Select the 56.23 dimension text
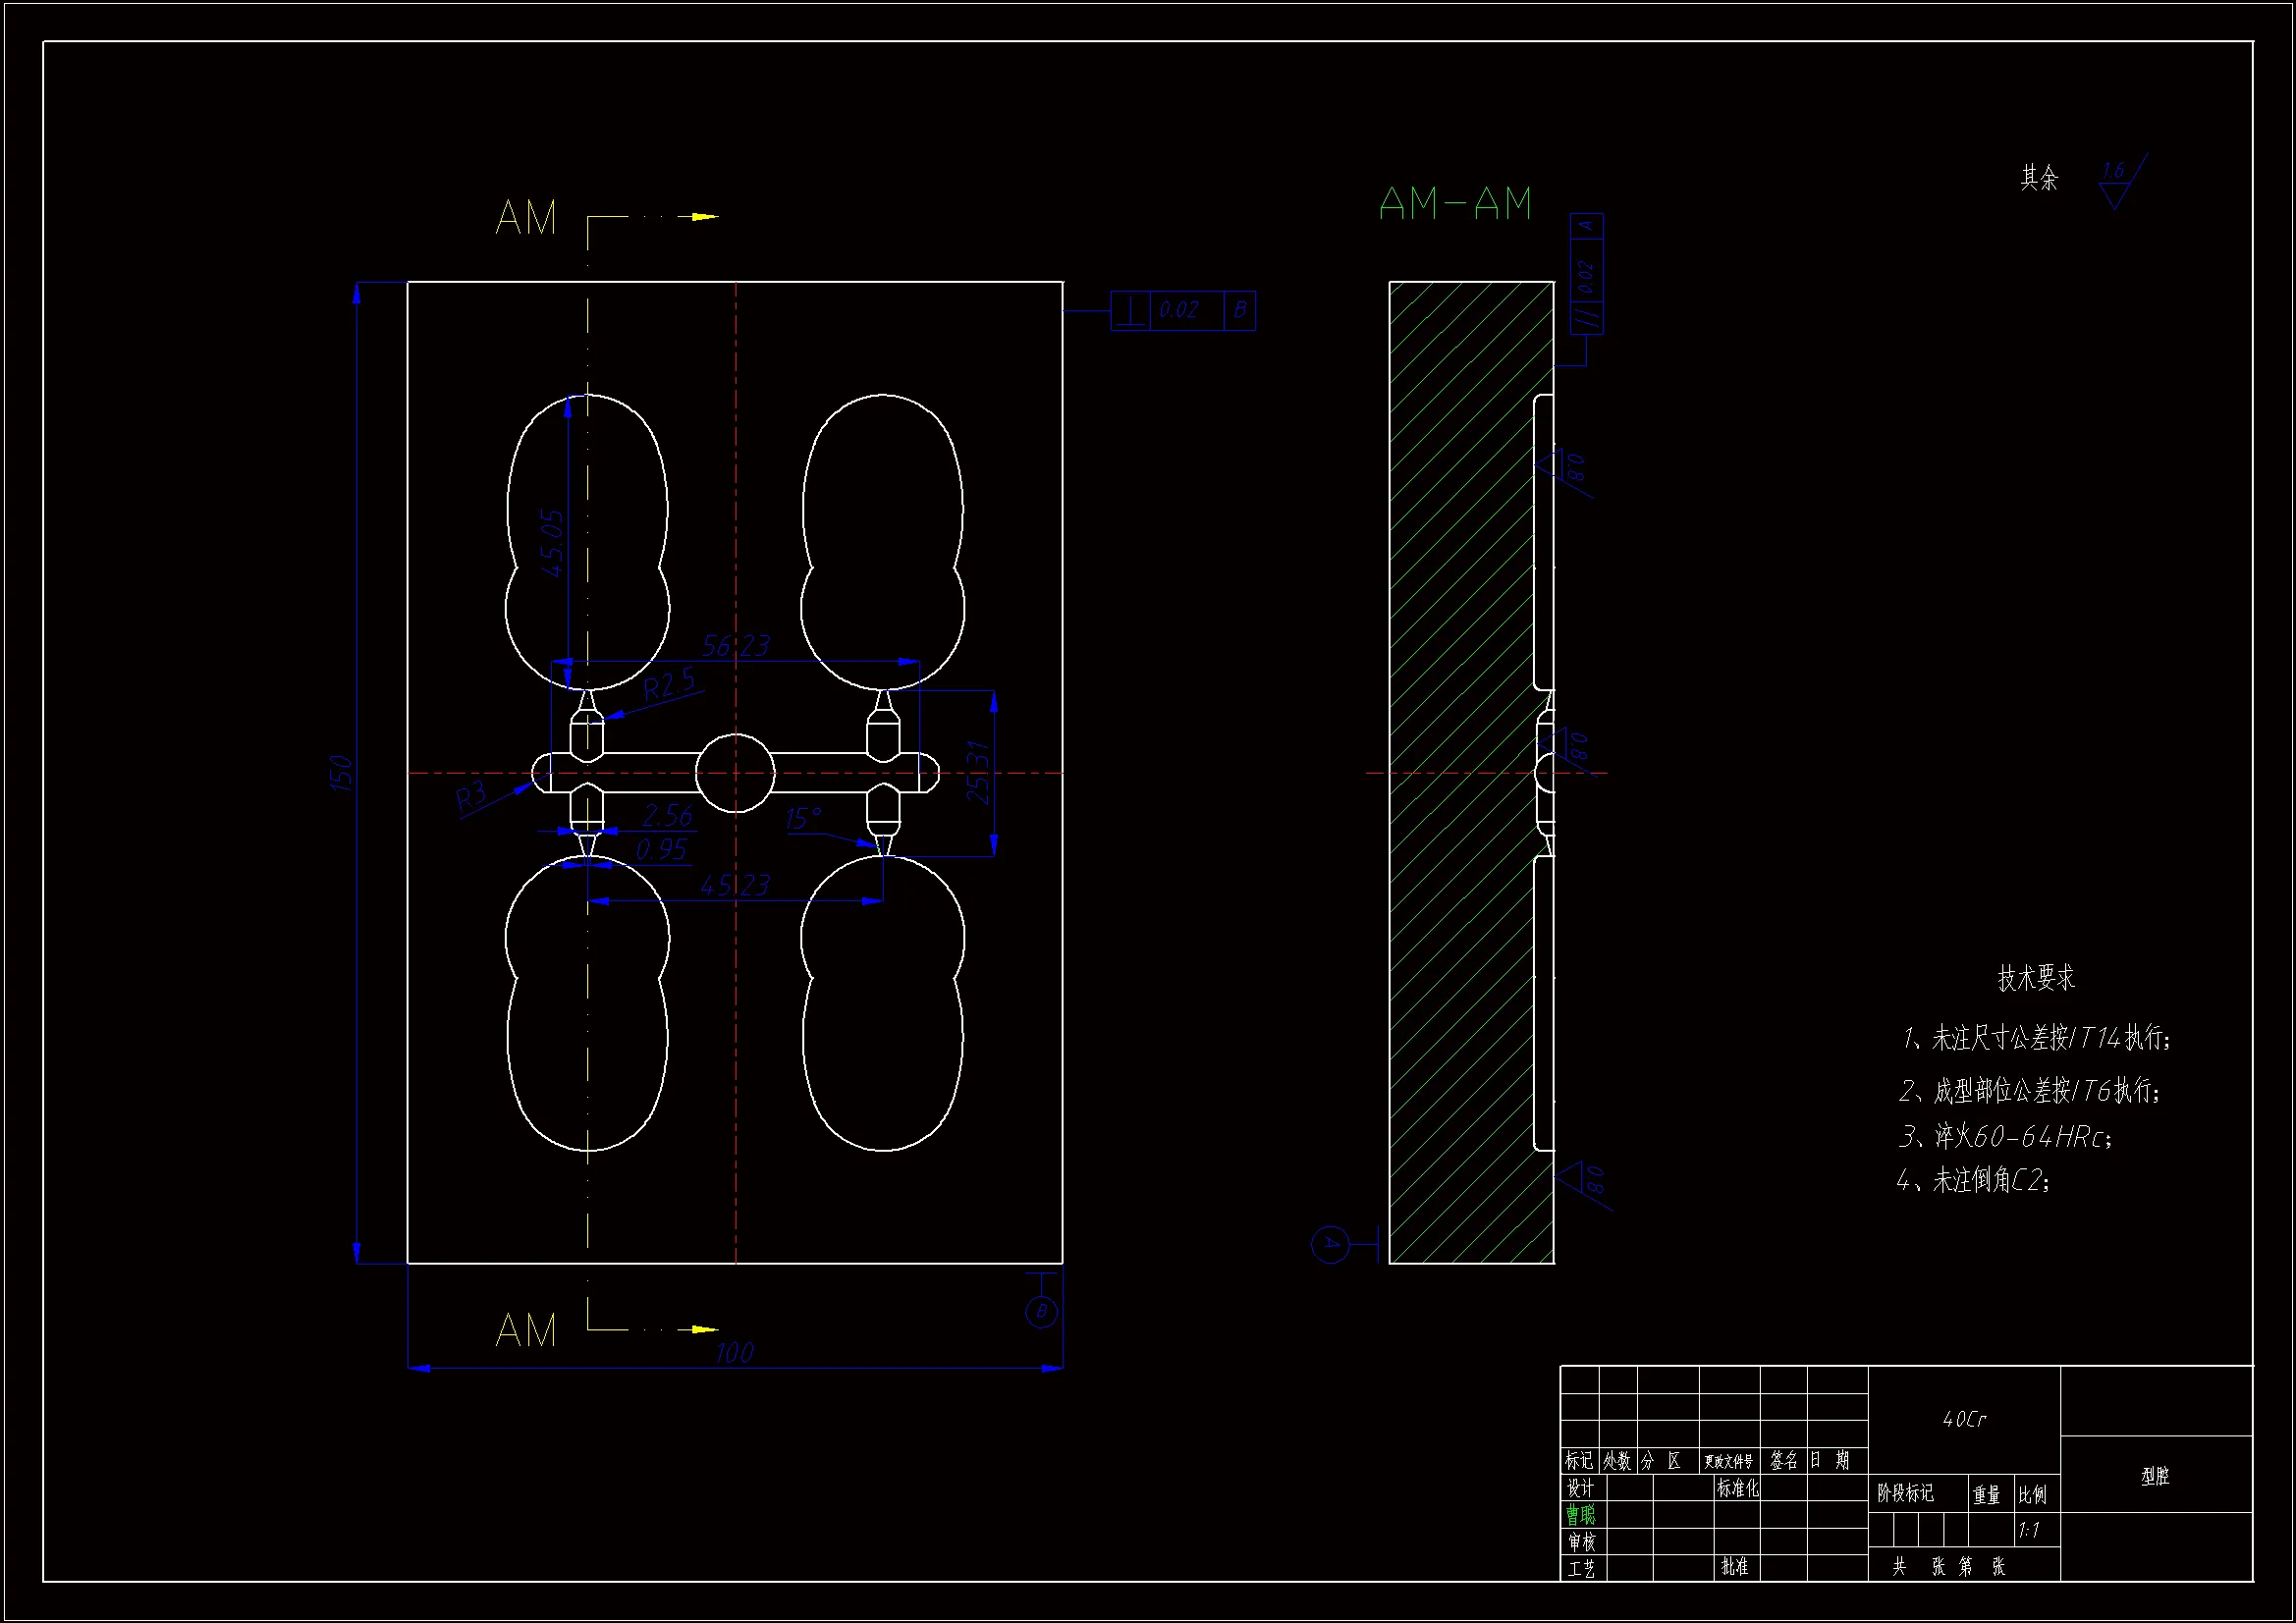 pos(736,645)
